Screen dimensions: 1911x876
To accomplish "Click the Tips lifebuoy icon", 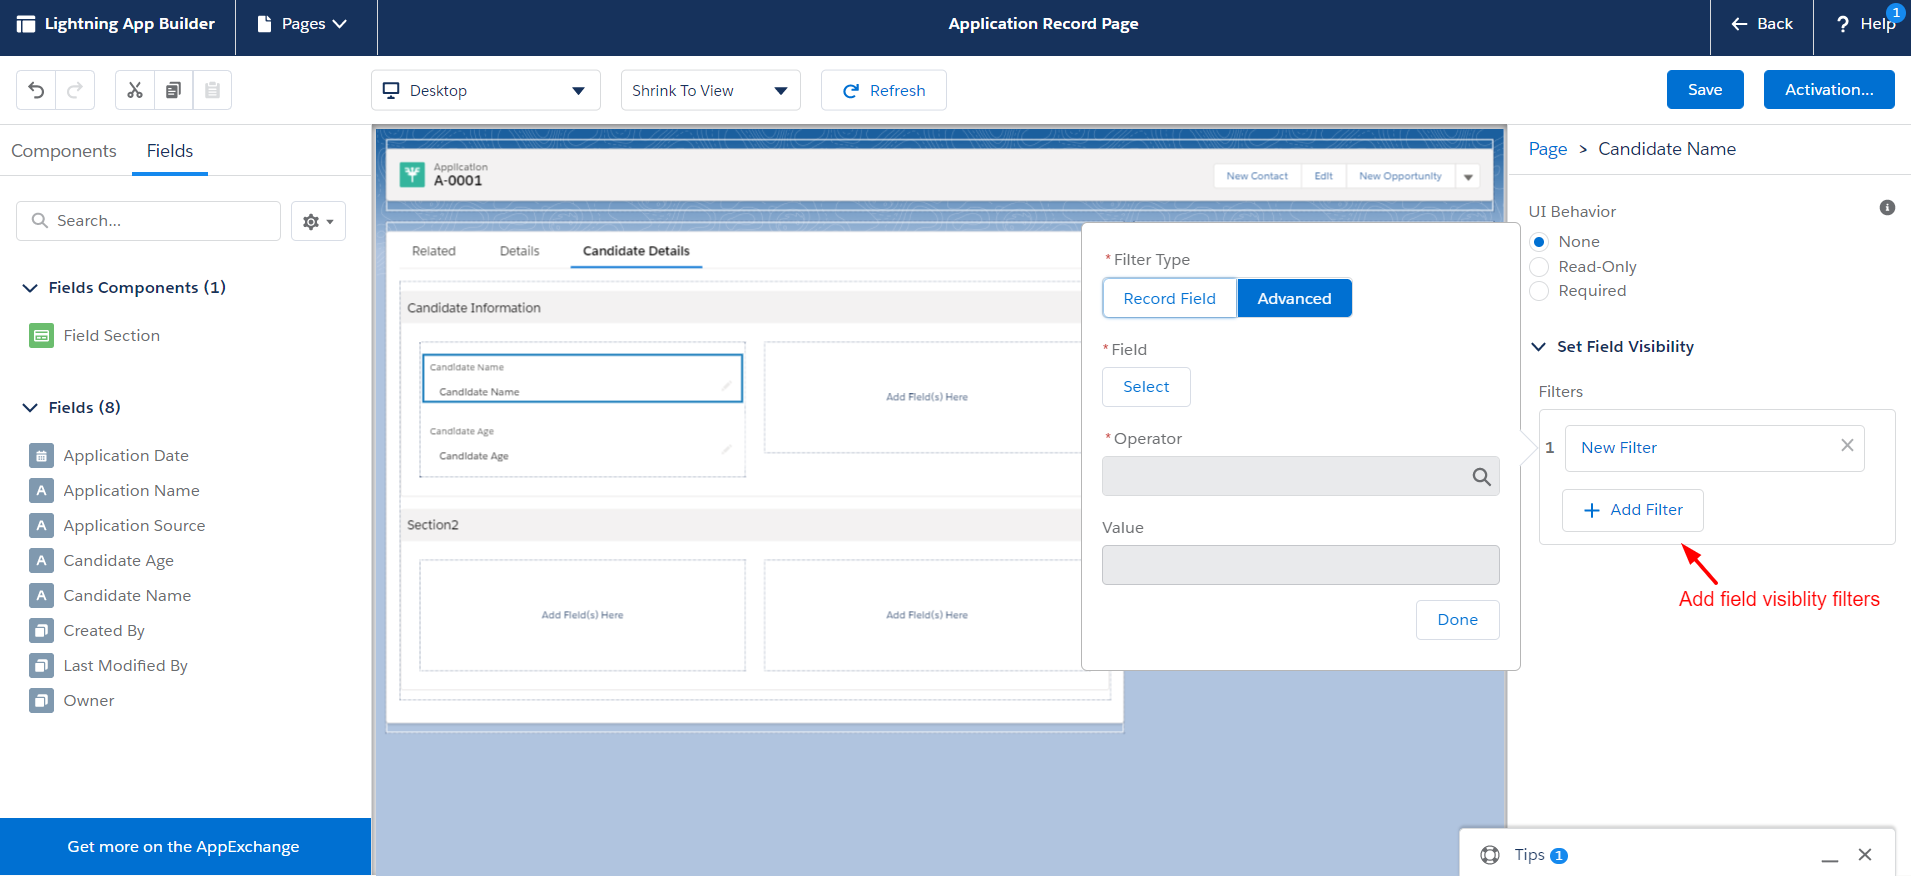I will click(x=1490, y=855).
